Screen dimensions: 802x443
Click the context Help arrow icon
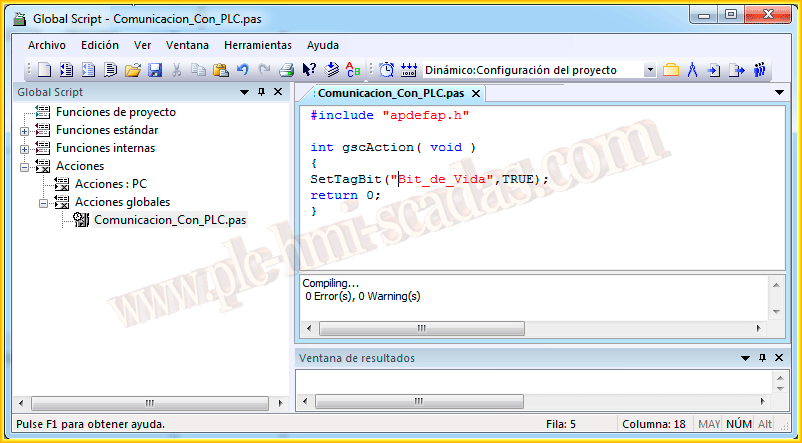[310, 70]
